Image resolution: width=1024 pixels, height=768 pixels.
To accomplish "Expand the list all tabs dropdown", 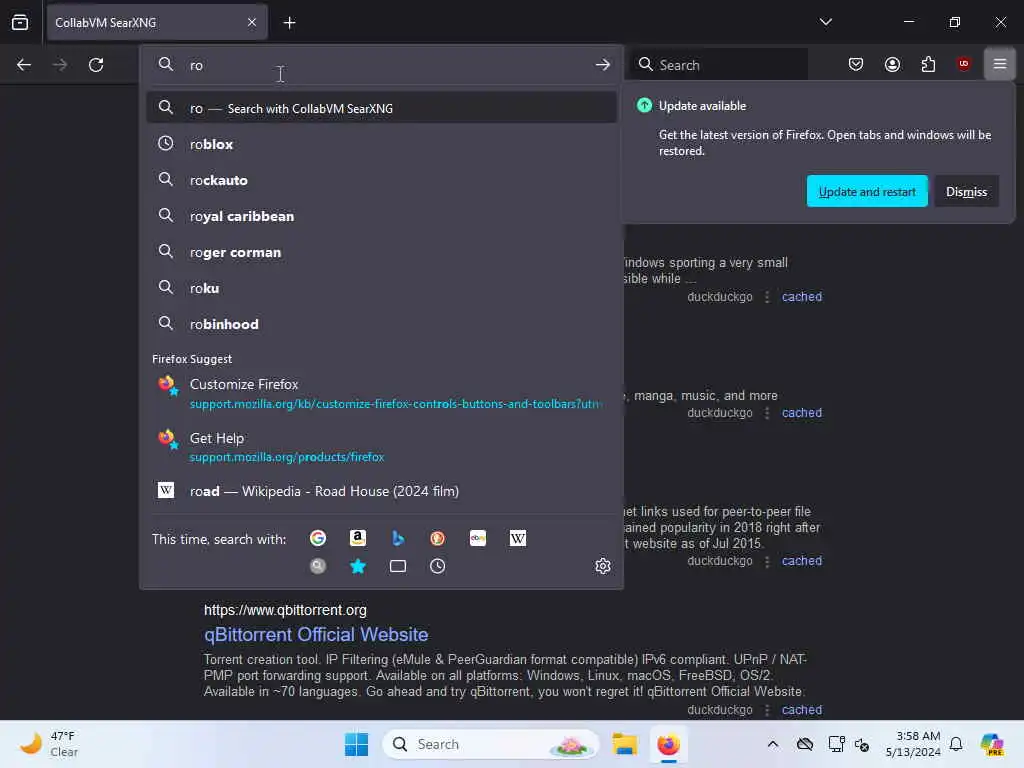I will (x=826, y=22).
